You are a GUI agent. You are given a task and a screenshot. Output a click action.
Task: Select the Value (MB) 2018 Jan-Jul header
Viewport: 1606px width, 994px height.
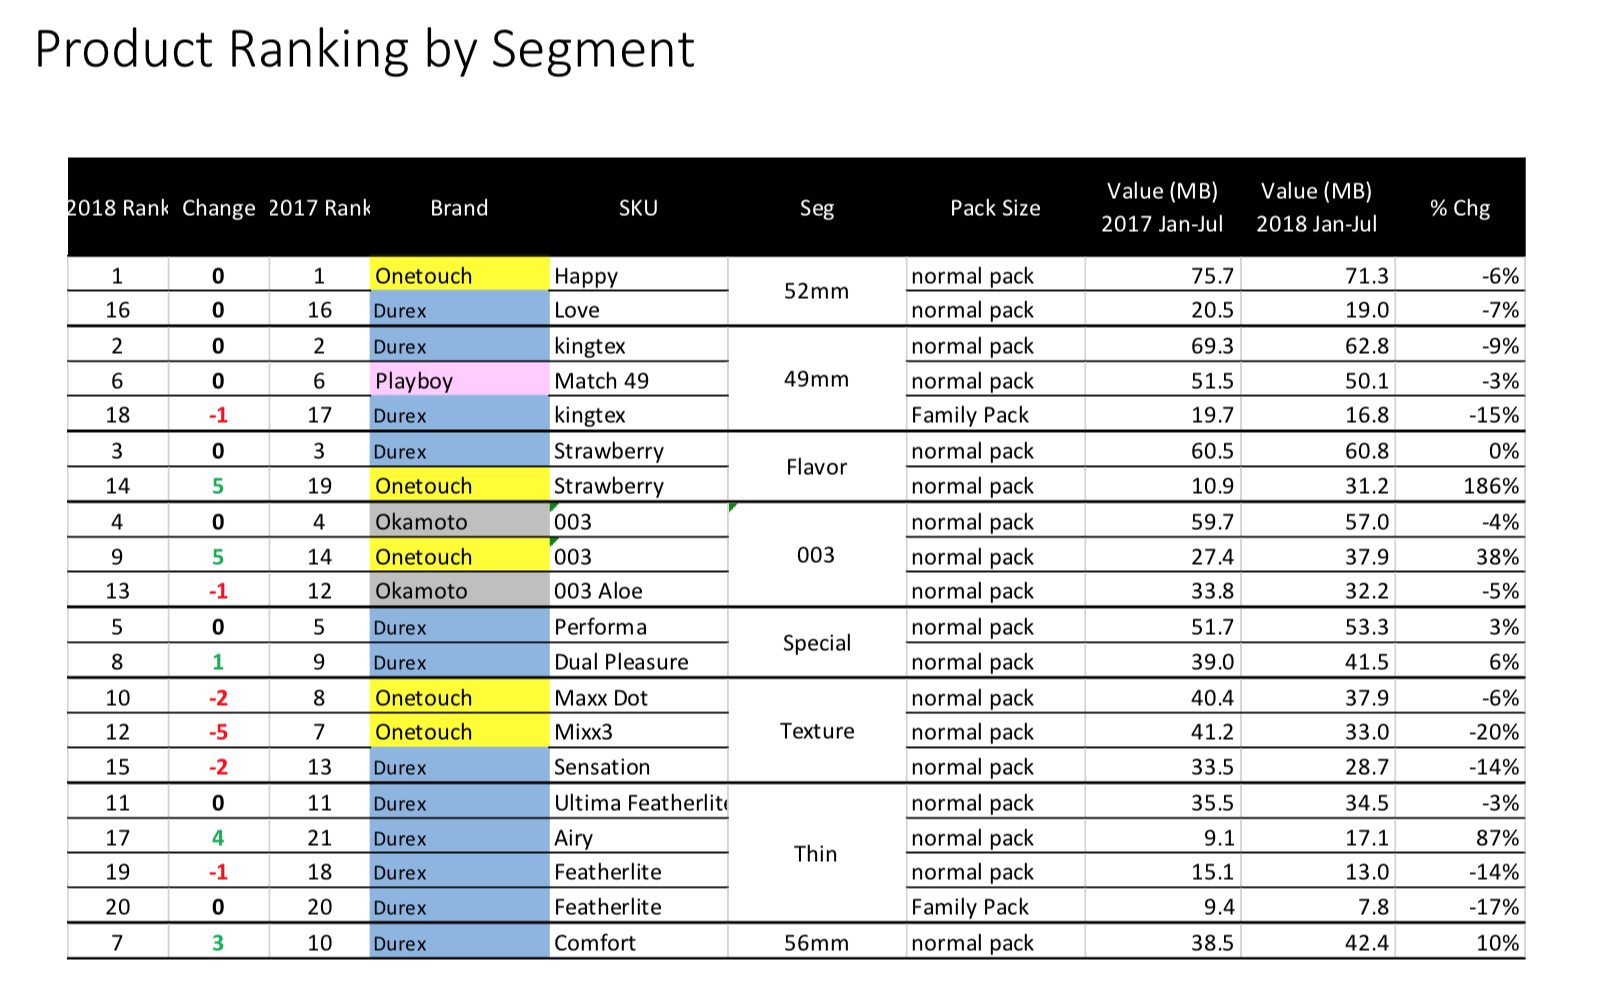coord(1316,207)
